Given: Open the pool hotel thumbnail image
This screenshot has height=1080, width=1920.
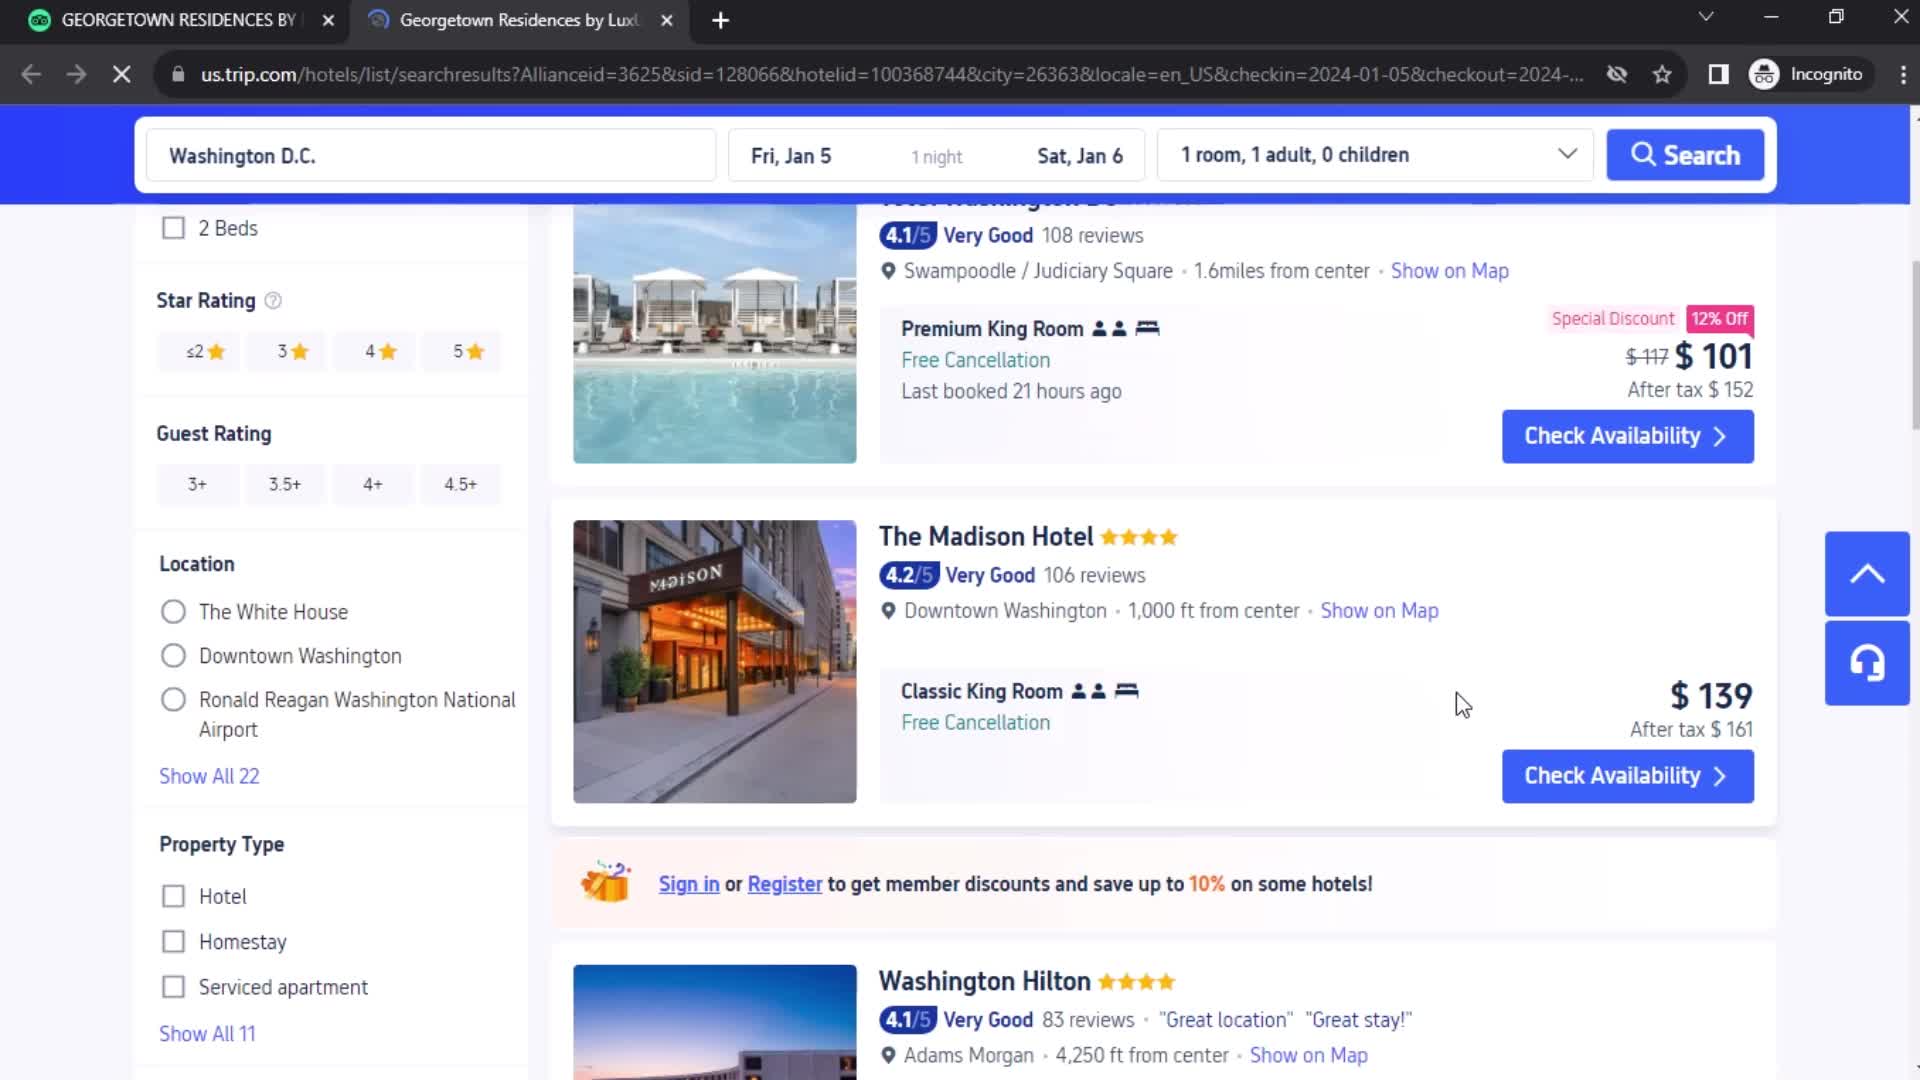Looking at the screenshot, I should coord(714,334).
